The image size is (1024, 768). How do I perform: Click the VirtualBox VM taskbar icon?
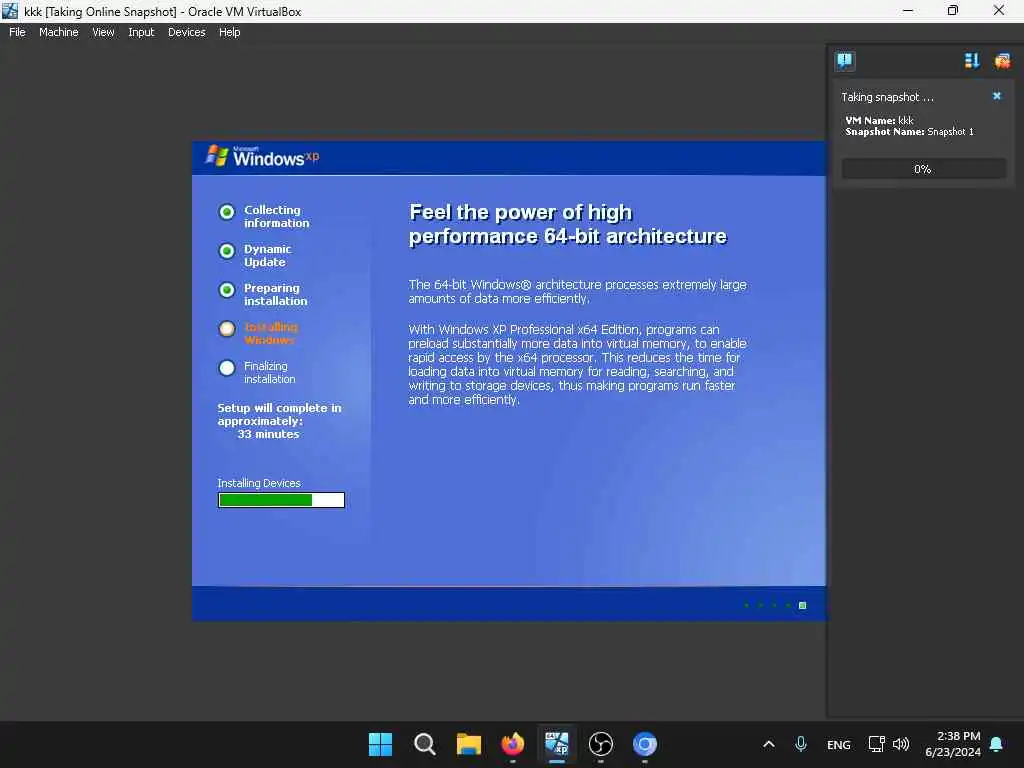[x=556, y=744]
